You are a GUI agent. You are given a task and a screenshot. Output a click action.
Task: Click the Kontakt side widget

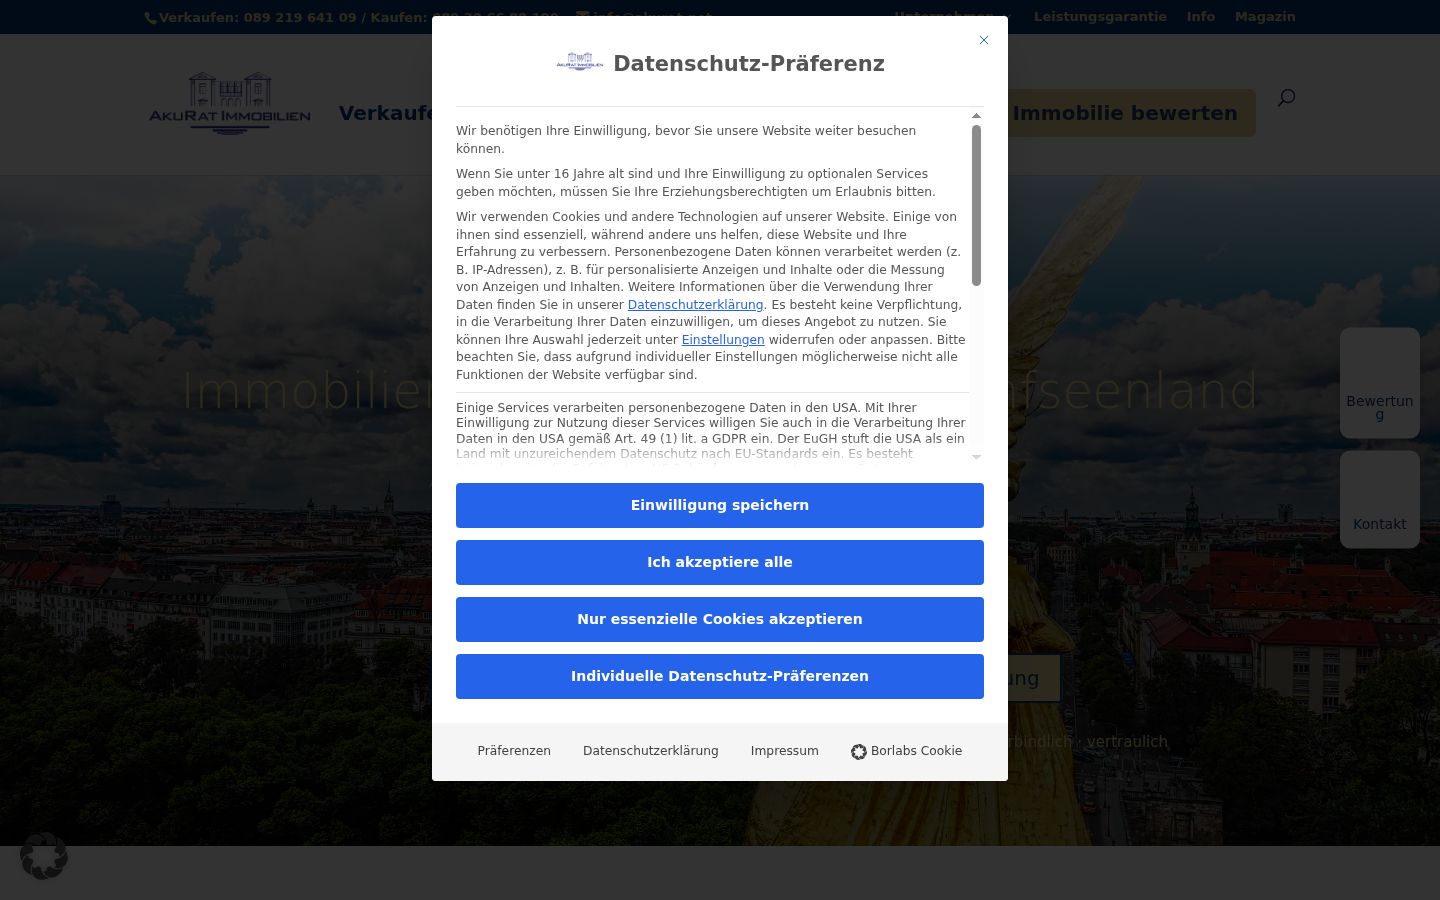1380,499
